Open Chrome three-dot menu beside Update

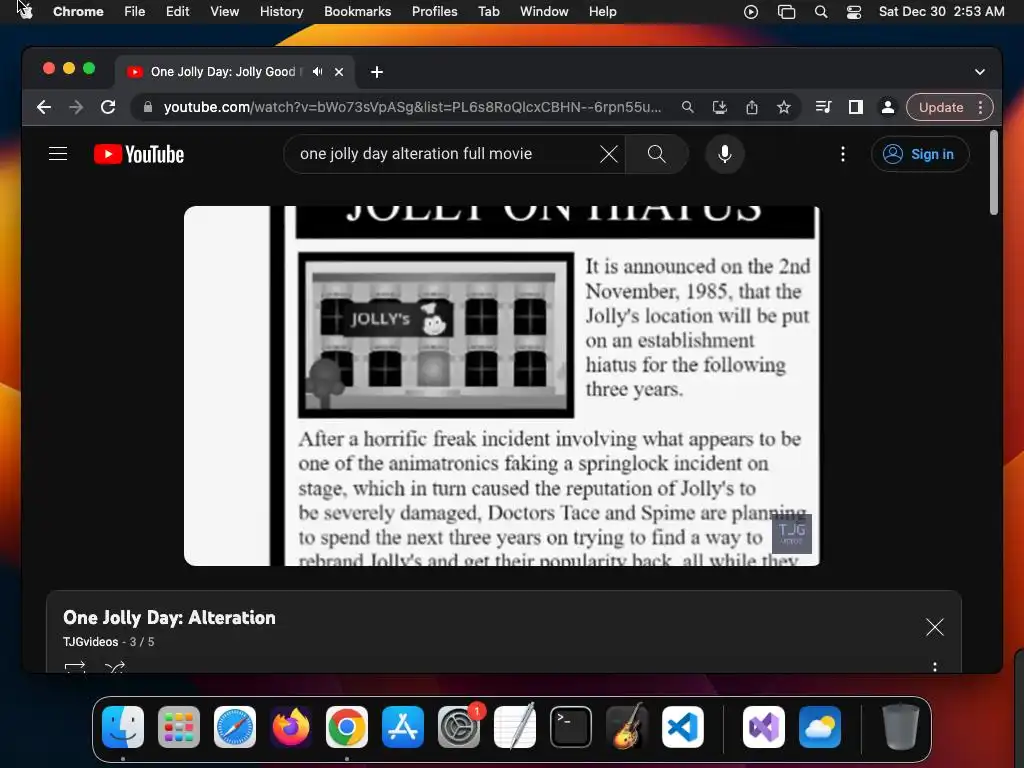click(980, 107)
